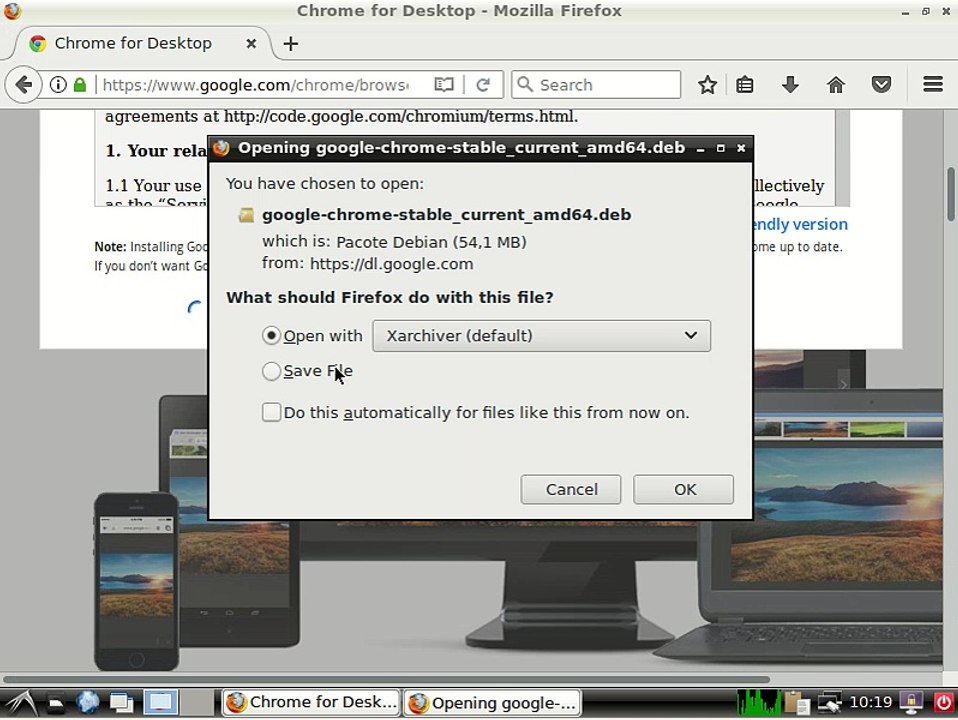Viewport: 958px width, 720px height.
Task: Select the Open with radio button
Action: [x=271, y=336]
